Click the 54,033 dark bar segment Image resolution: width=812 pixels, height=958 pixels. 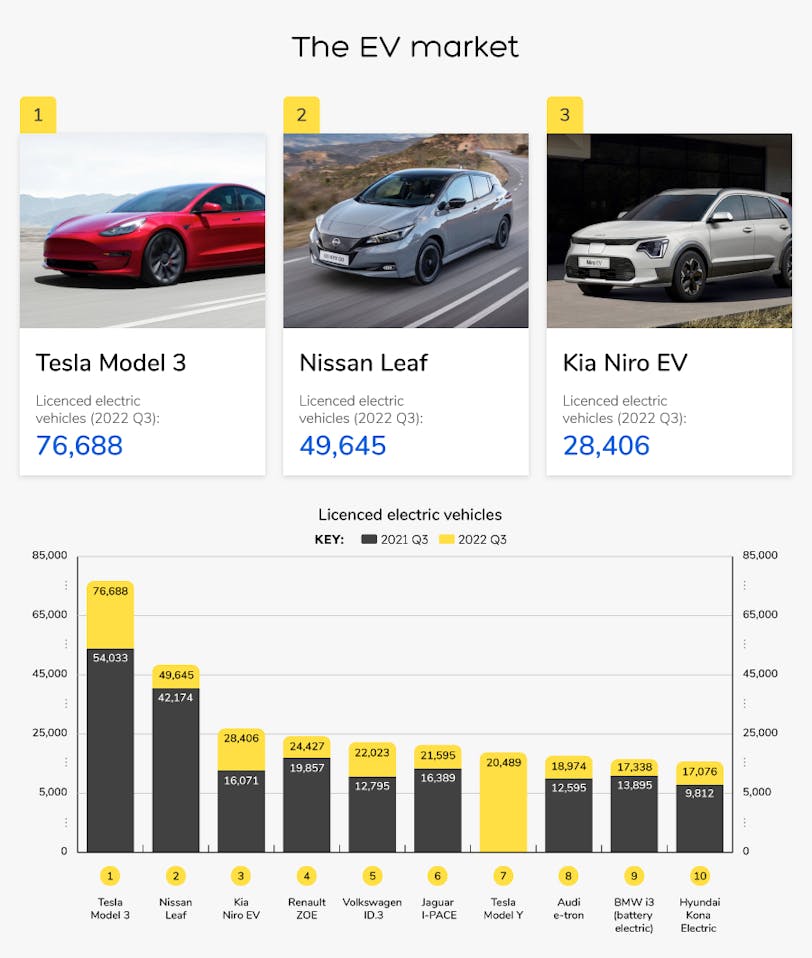click(110, 750)
